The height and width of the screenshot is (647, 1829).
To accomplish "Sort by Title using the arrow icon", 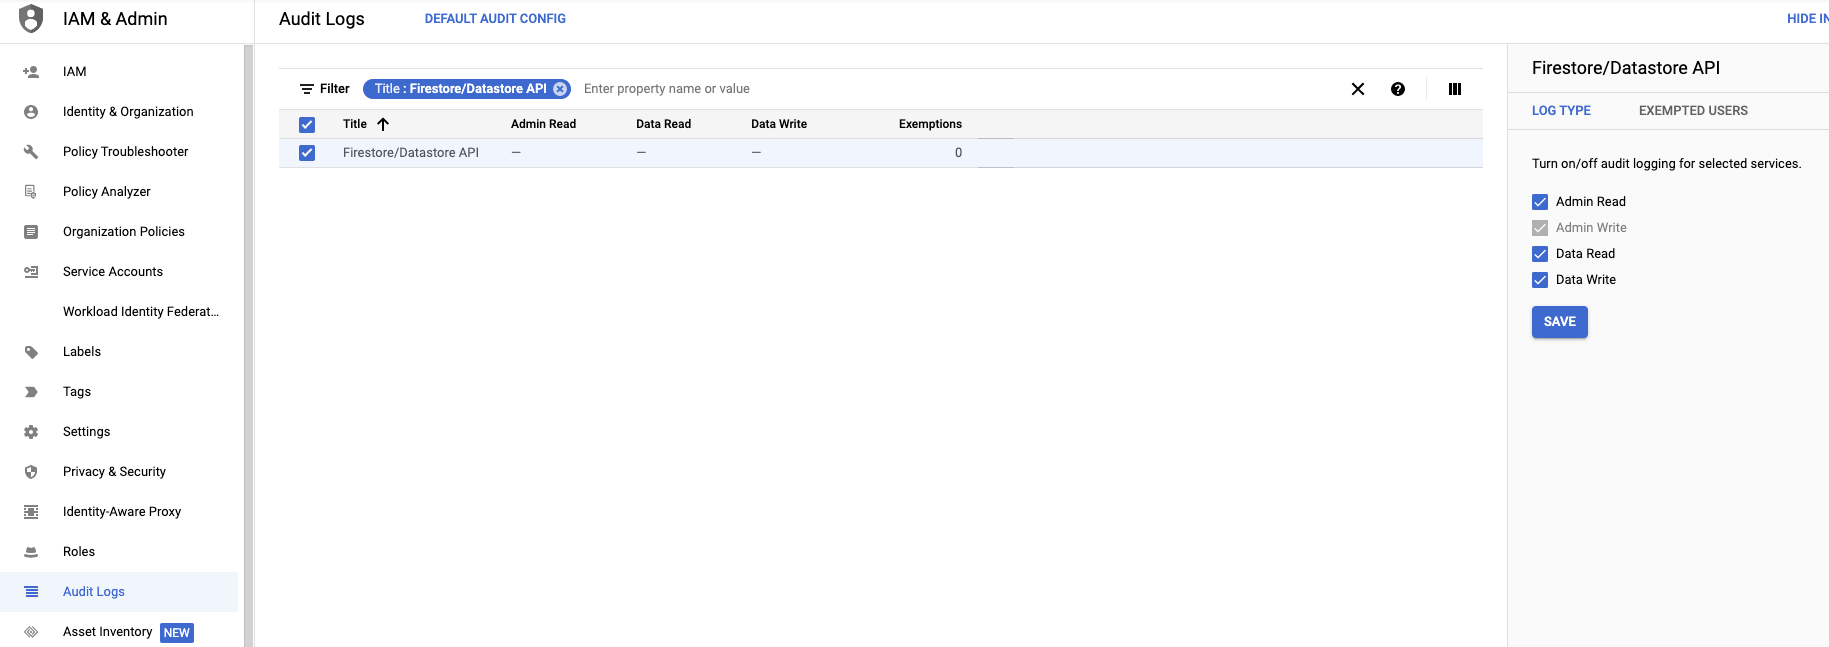I will pyautogui.click(x=383, y=124).
